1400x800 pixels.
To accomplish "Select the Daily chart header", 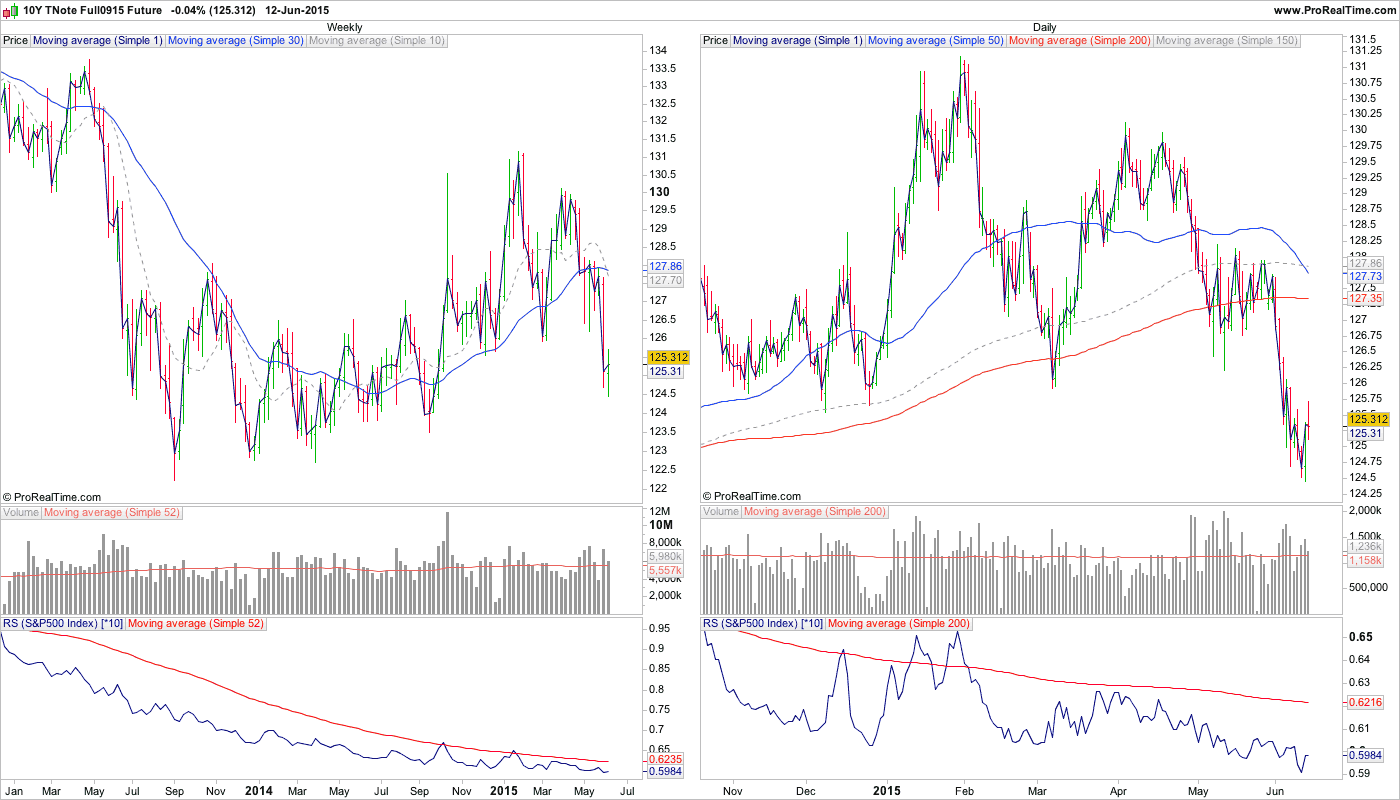I will (1045, 27).
